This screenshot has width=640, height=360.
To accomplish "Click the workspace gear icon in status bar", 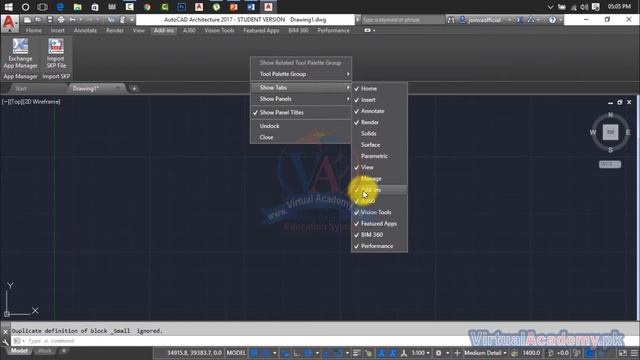I will coord(438,353).
